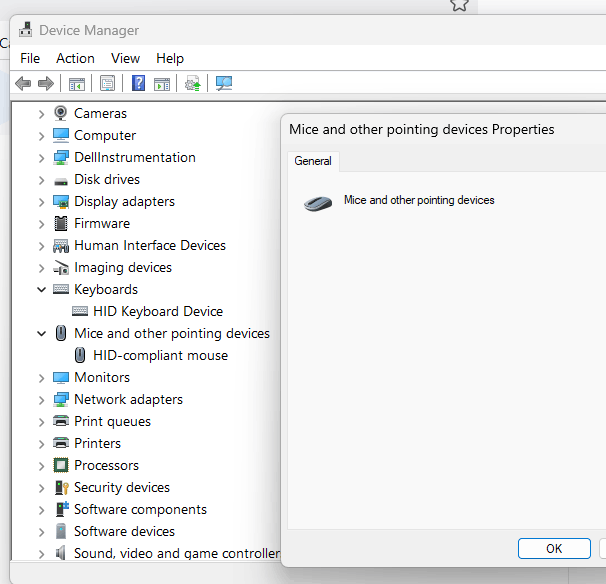Expand the Firmware node

click(x=41, y=224)
